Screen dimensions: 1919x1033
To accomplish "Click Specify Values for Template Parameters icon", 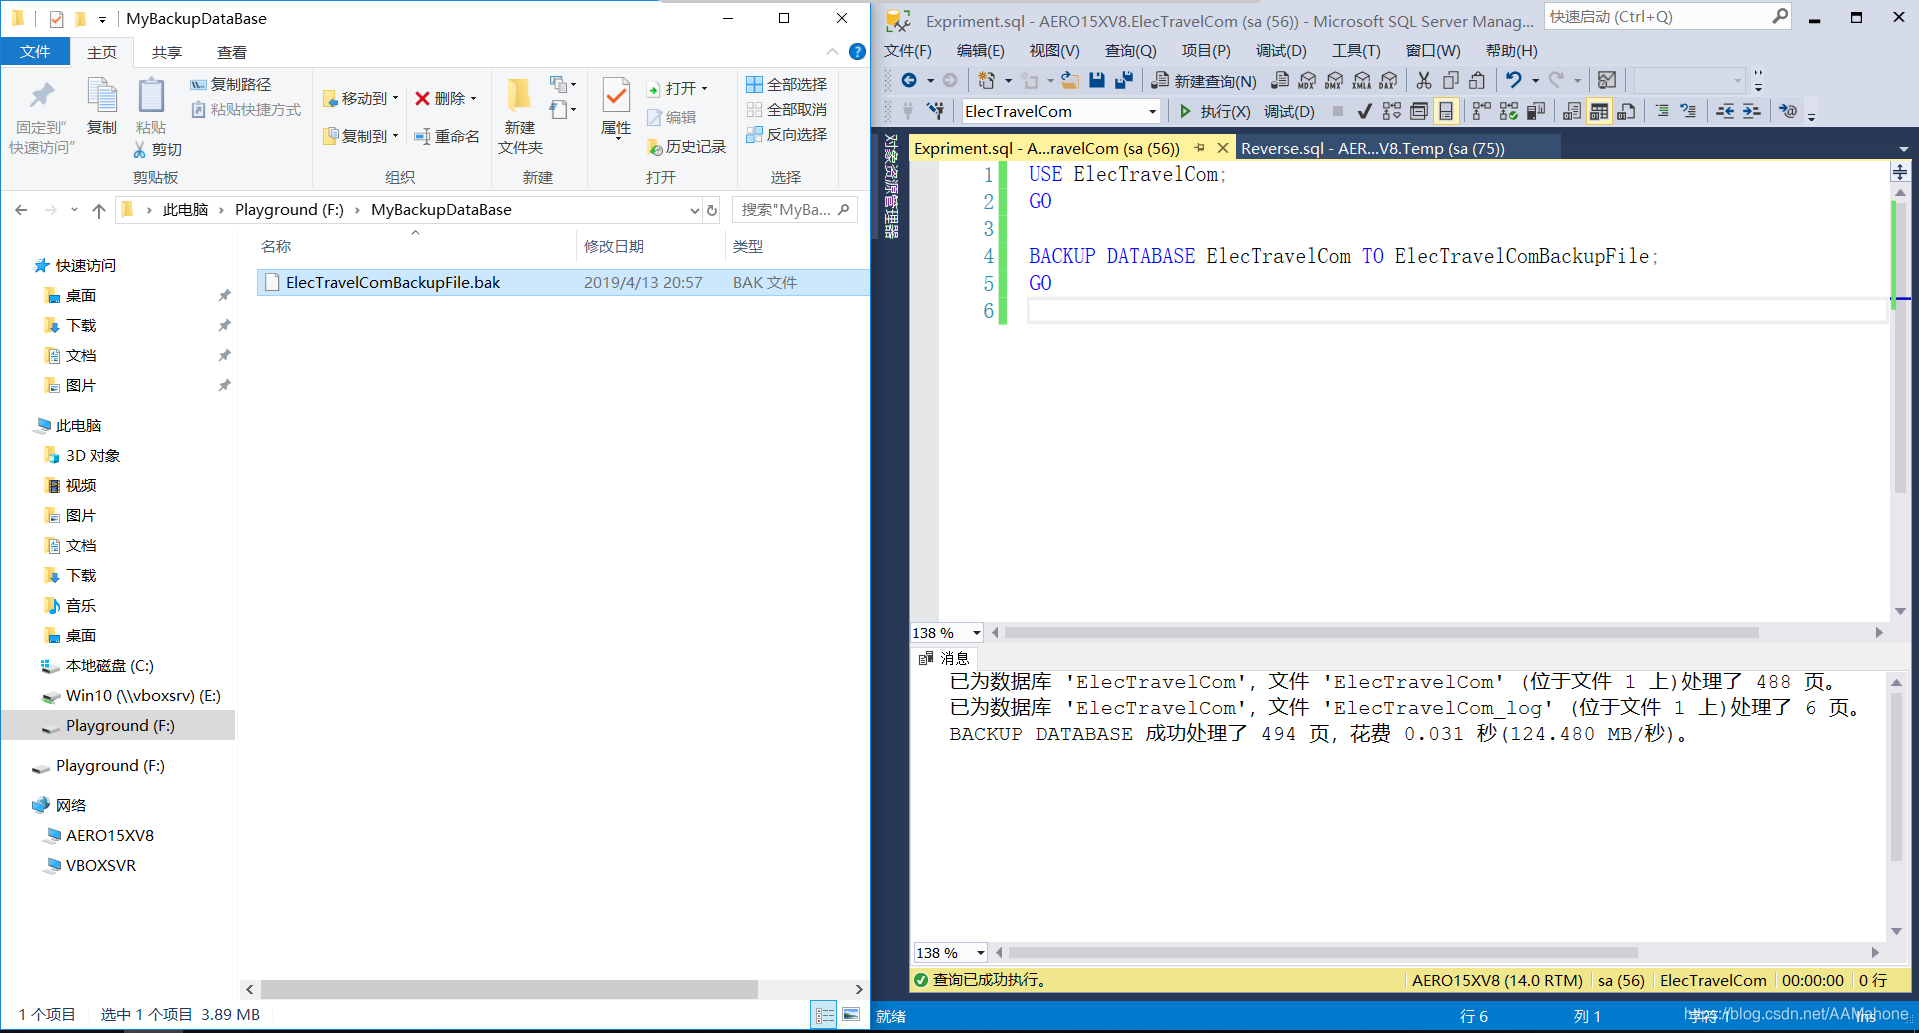I will pyautogui.click(x=1789, y=111).
